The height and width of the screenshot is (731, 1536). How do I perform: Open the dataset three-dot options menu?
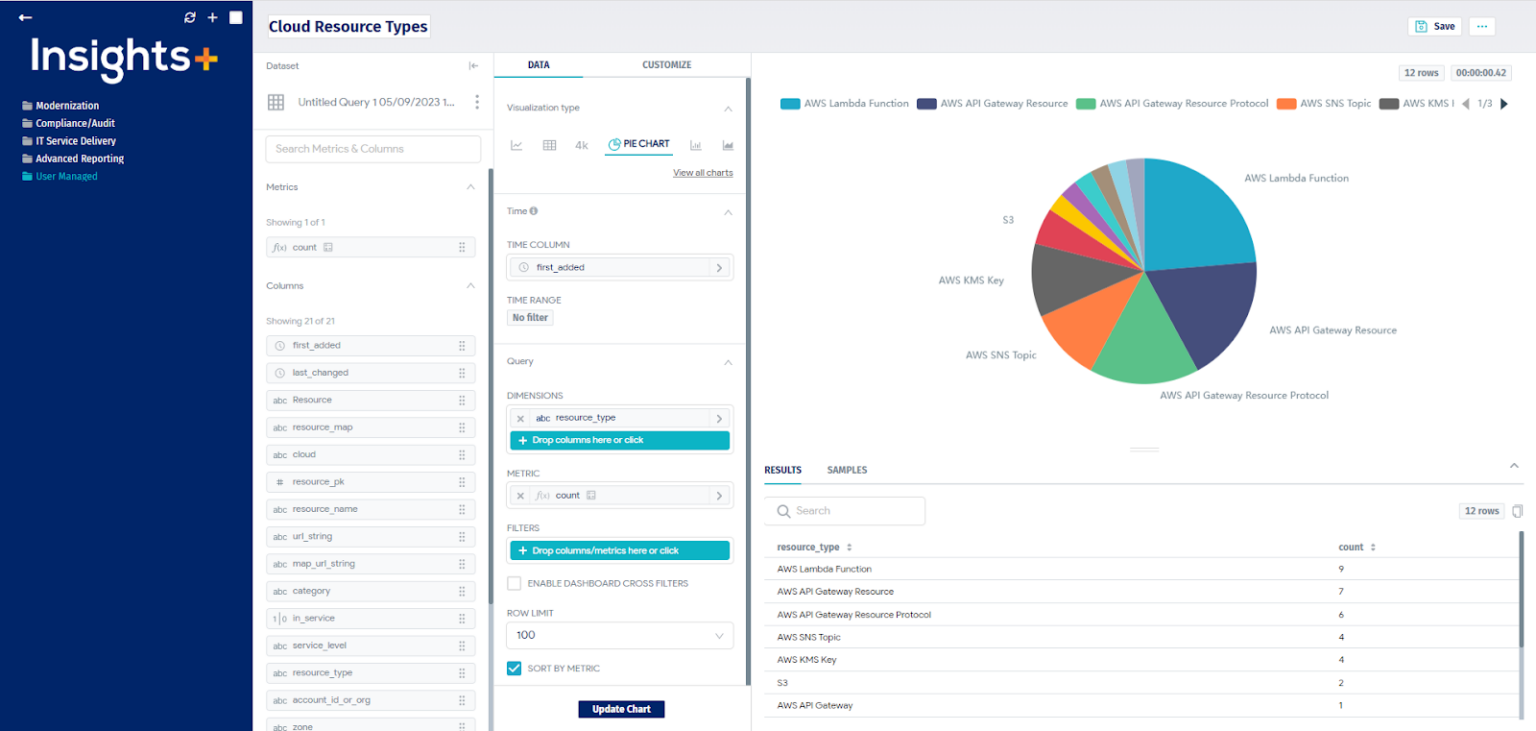click(477, 102)
